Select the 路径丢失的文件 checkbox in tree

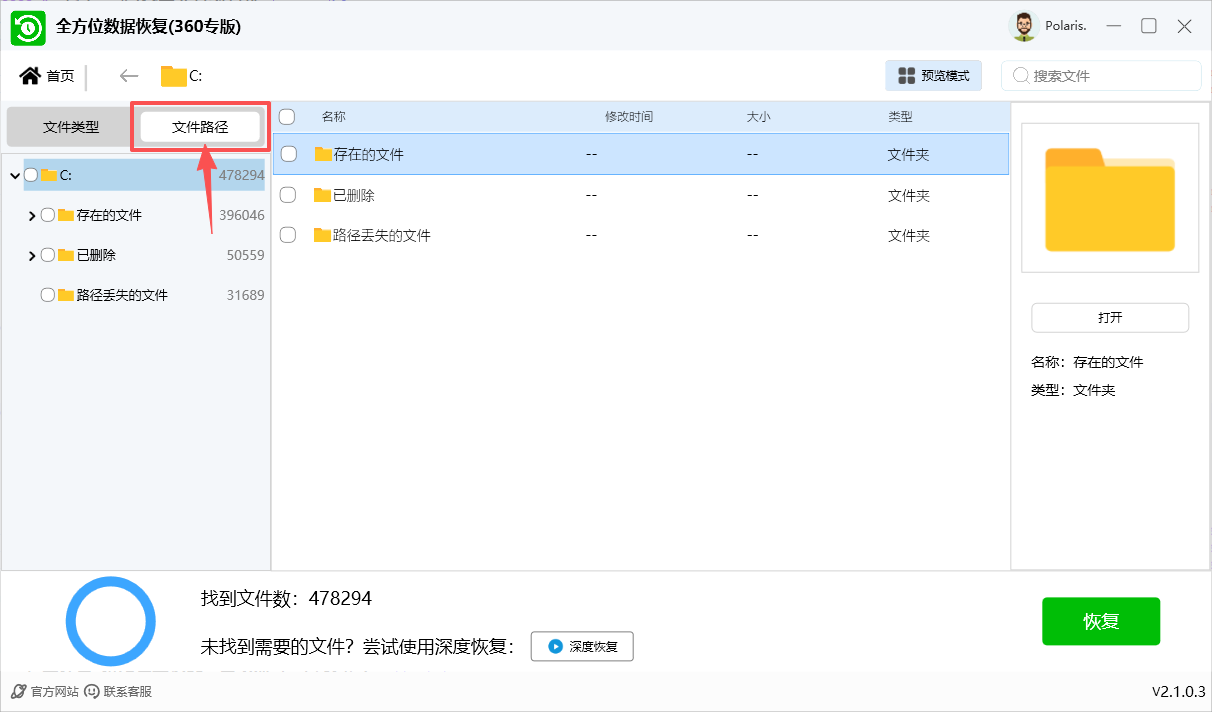47,295
